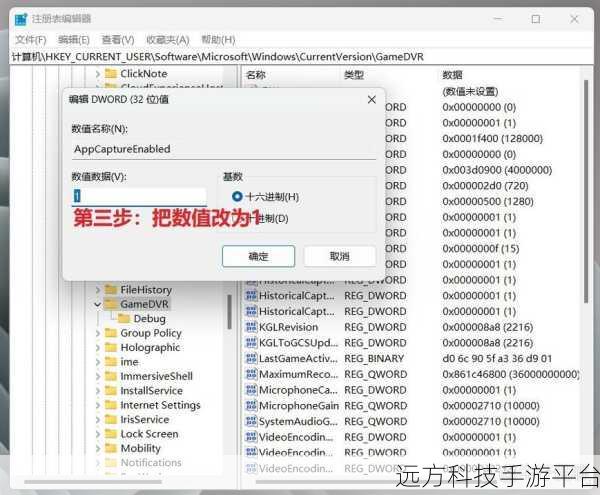Select the data cell 0x000002d0 (720)
Image resolution: width=600 pixels, height=495 pixels.
pos(485,186)
